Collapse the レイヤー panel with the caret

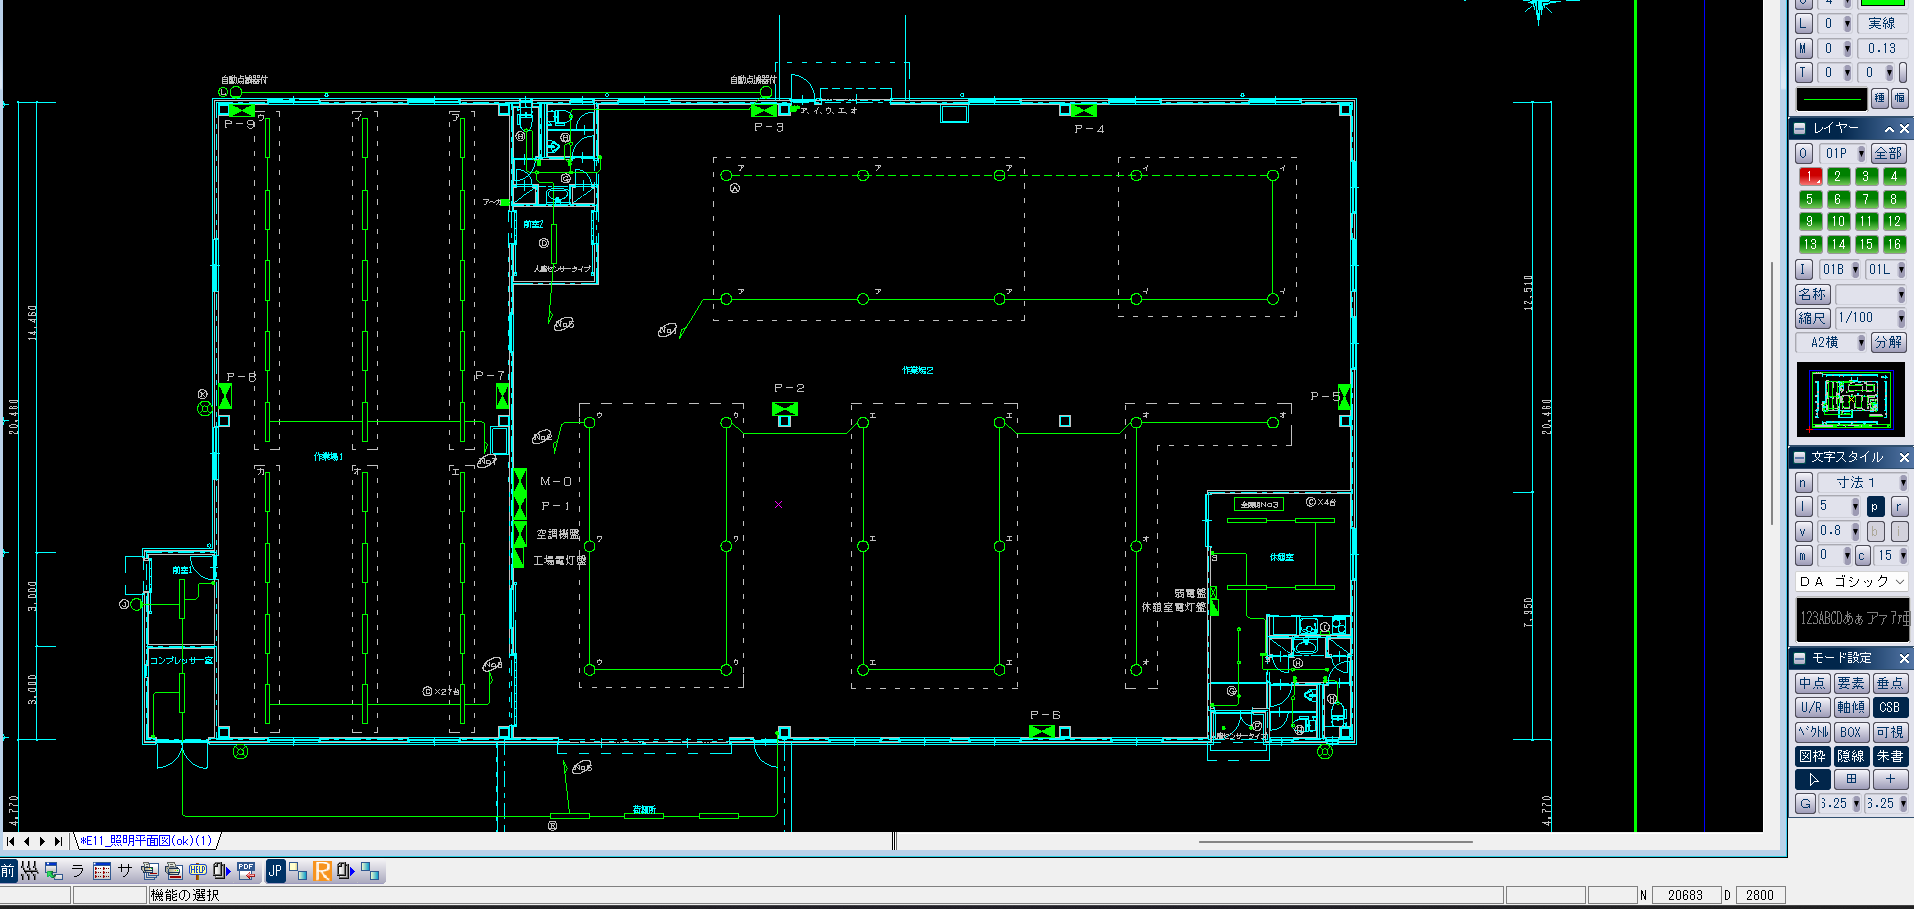click(1889, 129)
